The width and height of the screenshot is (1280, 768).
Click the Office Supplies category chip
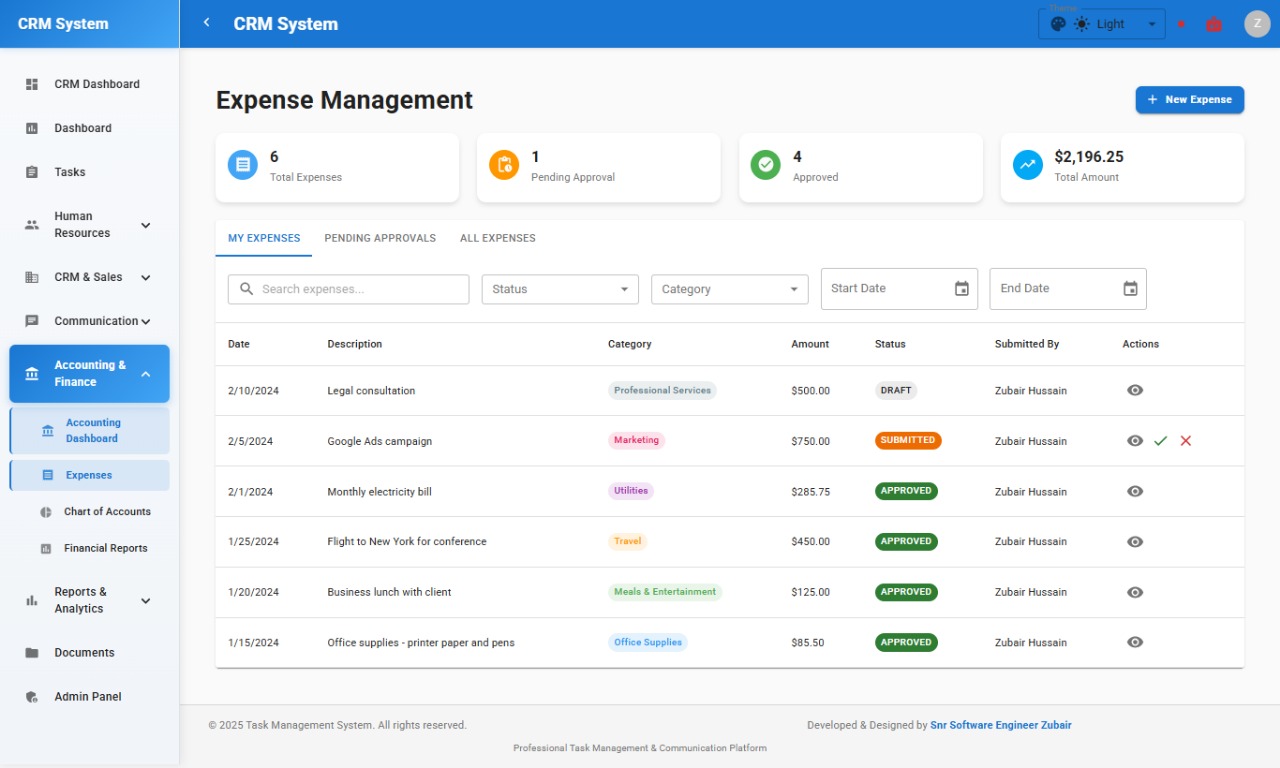click(x=648, y=642)
